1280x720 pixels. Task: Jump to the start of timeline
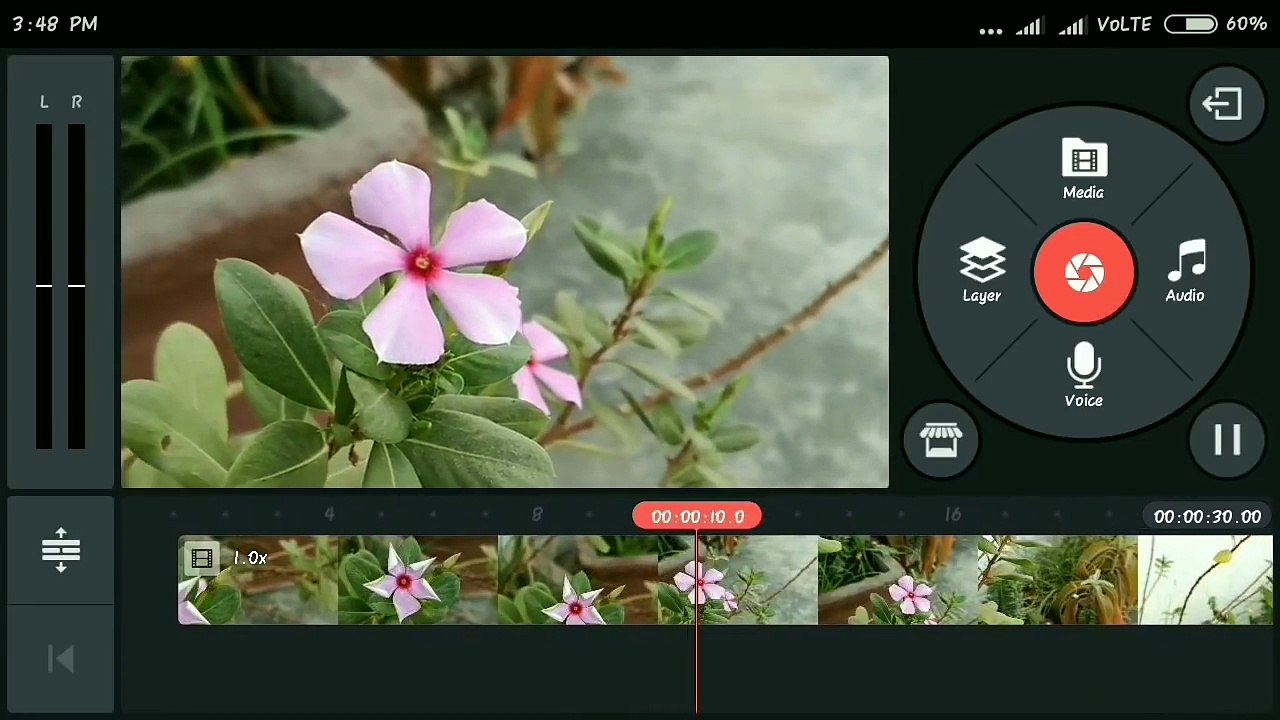tap(60, 659)
